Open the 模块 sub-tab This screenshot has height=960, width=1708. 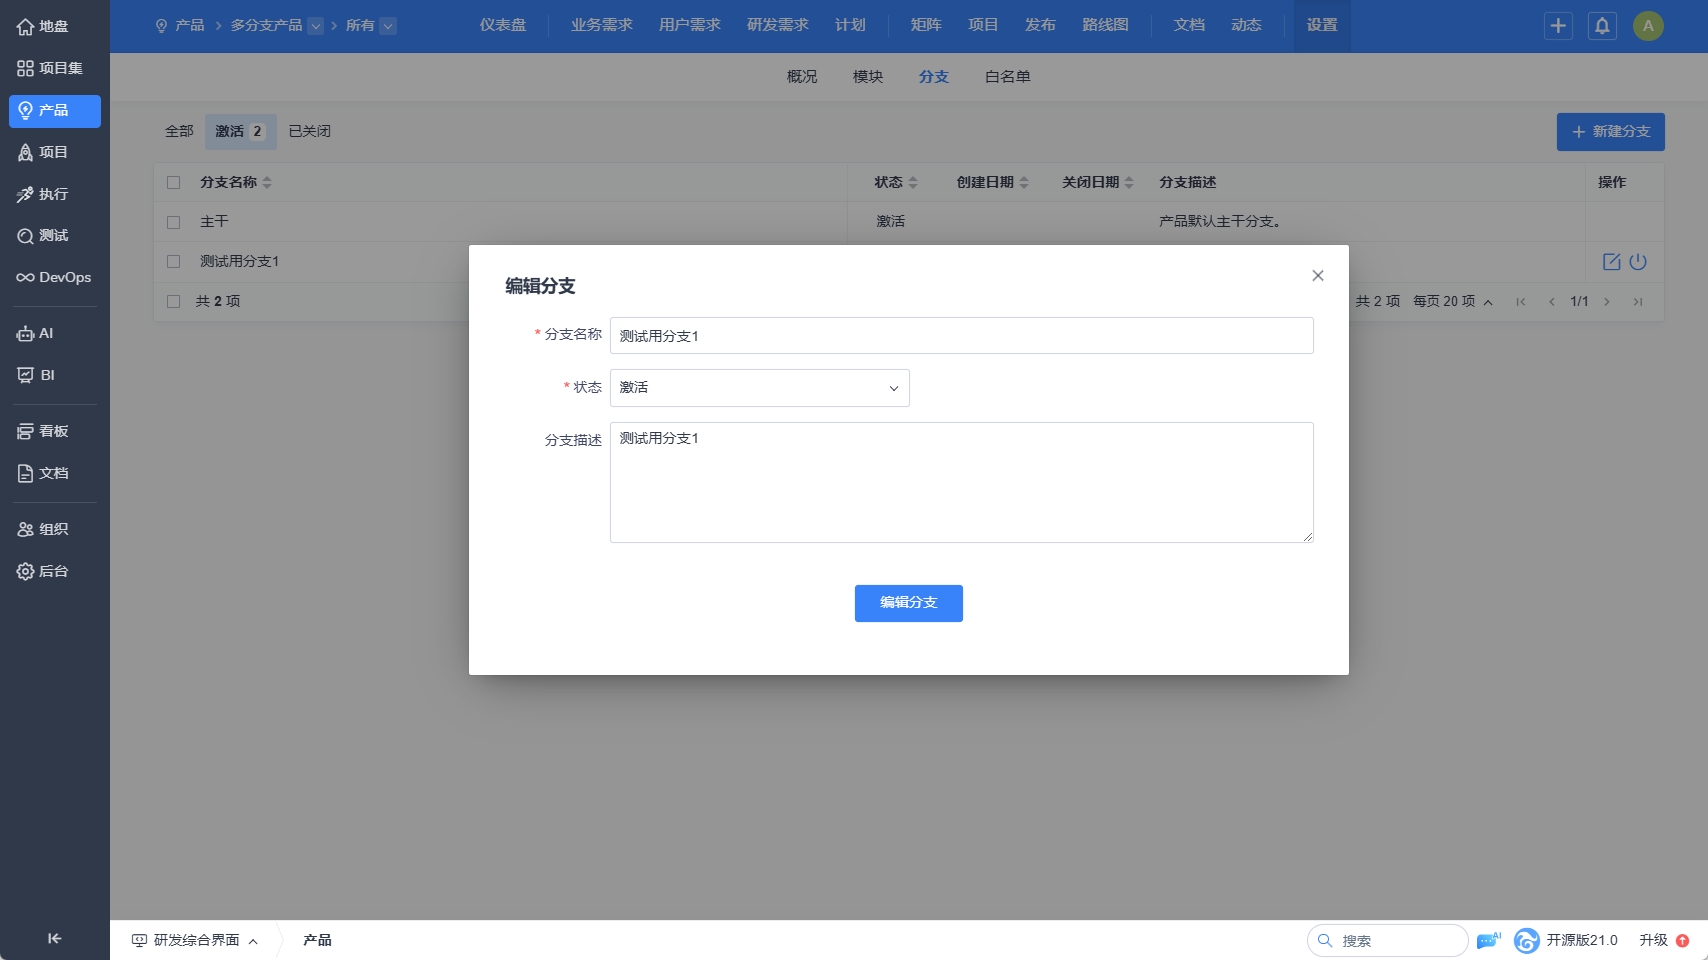tap(868, 77)
